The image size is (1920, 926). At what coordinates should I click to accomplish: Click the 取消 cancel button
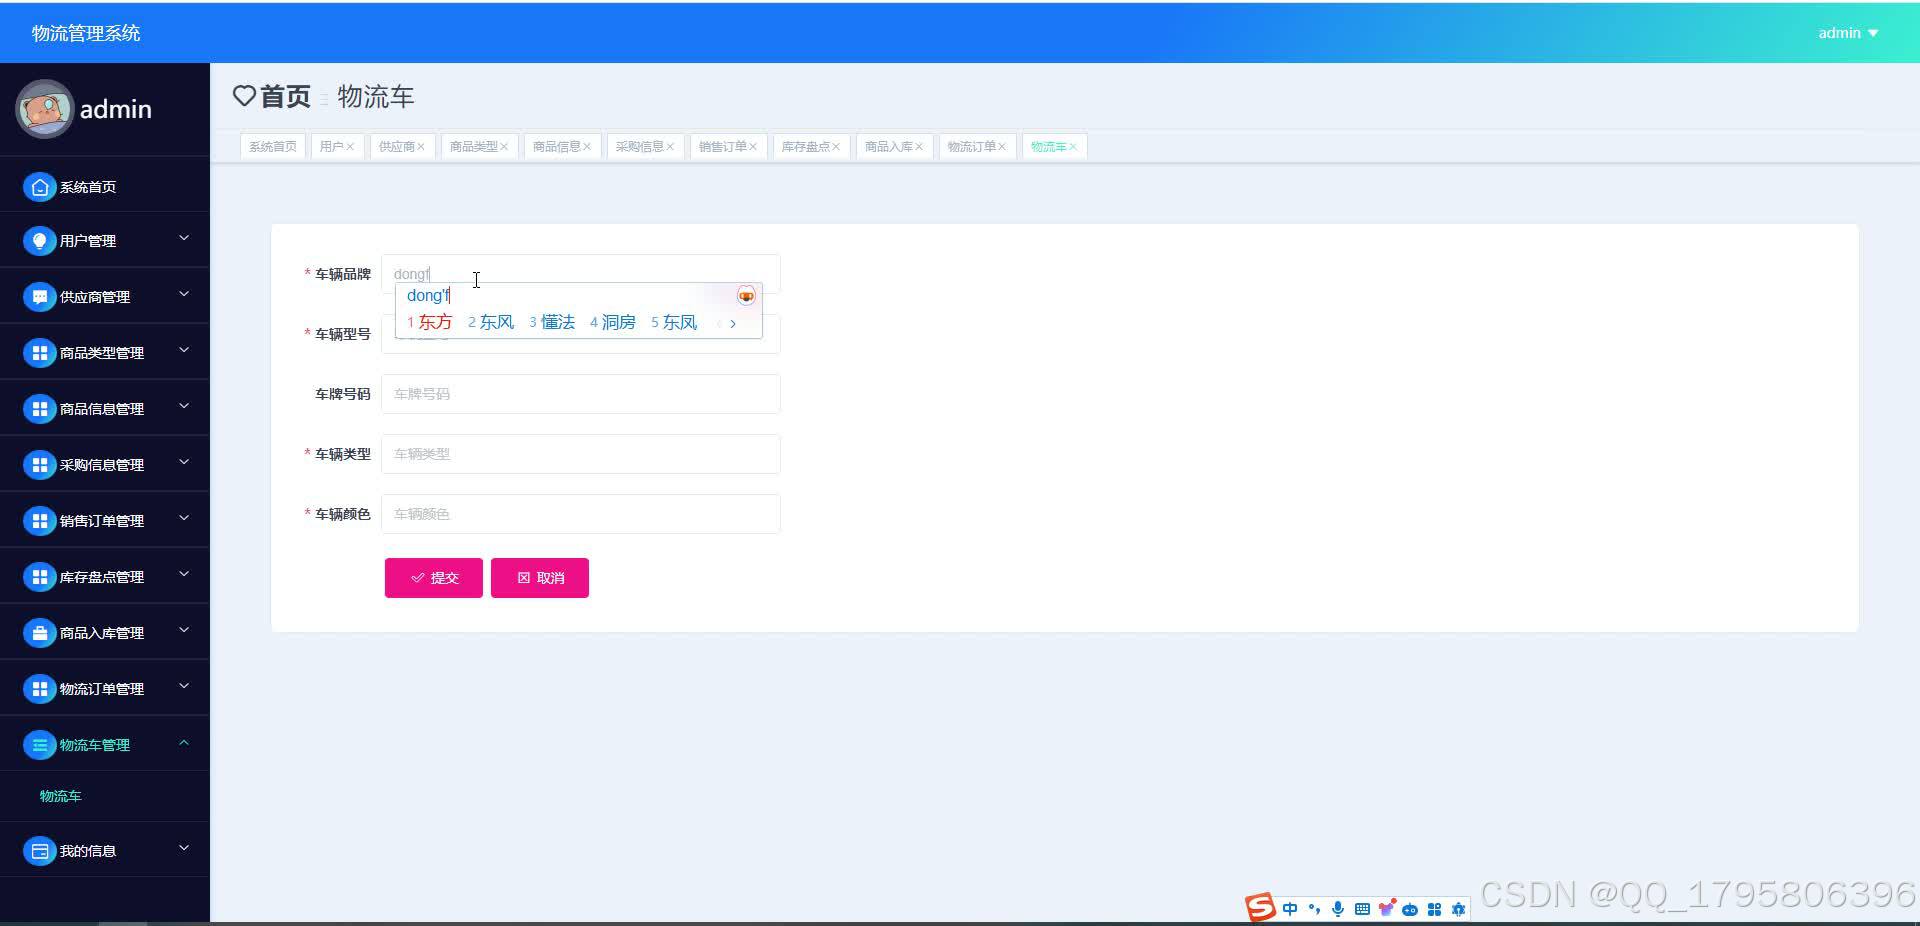(x=540, y=578)
